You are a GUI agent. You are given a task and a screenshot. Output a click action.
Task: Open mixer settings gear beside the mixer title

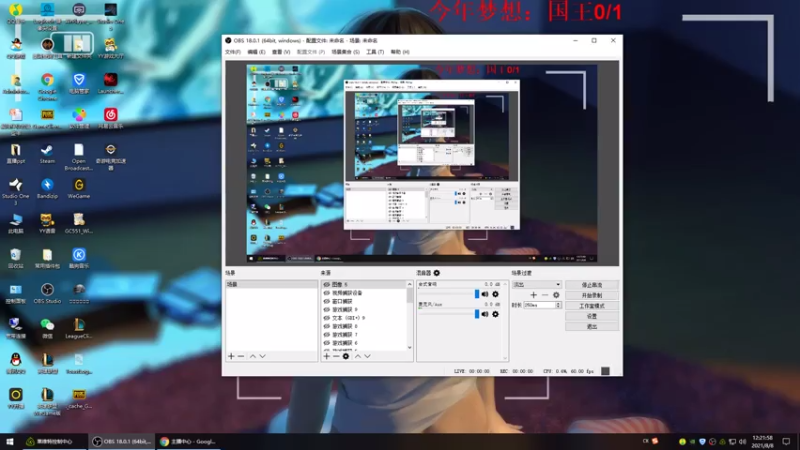tap(437, 273)
